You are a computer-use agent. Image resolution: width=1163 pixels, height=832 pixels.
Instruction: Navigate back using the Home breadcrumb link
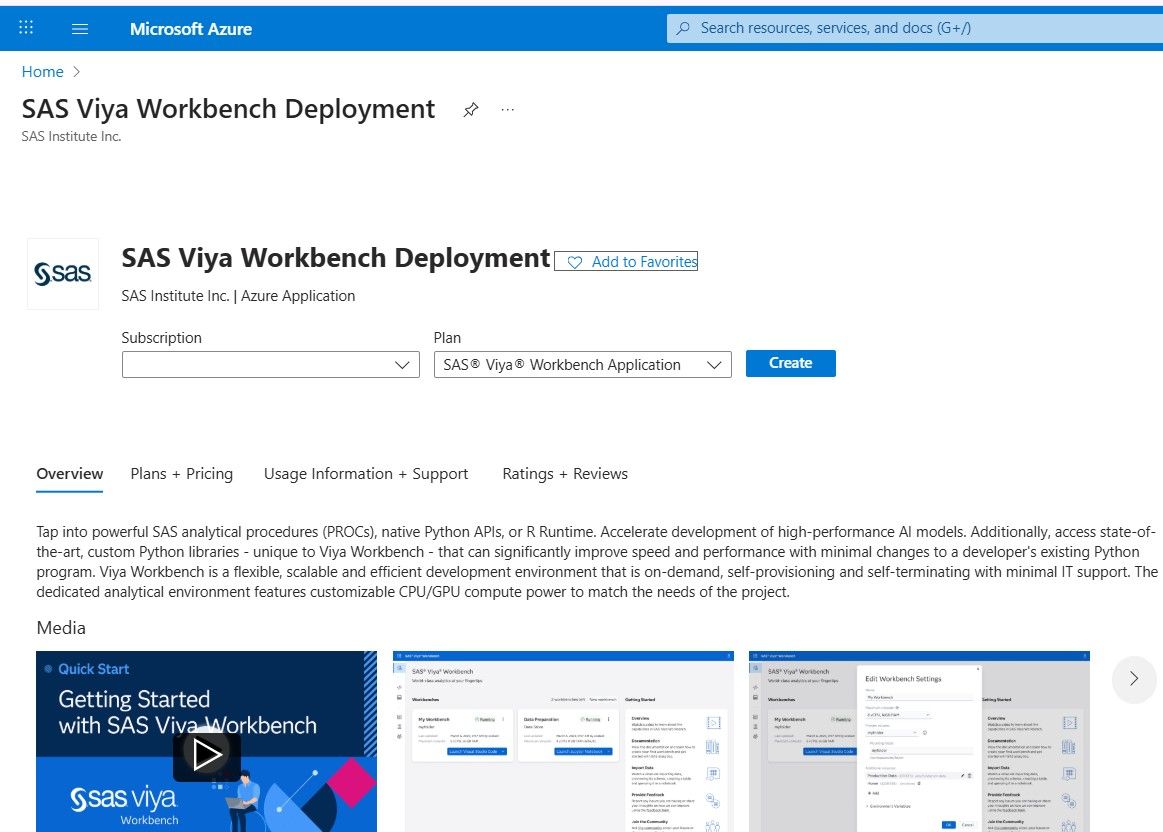point(42,71)
